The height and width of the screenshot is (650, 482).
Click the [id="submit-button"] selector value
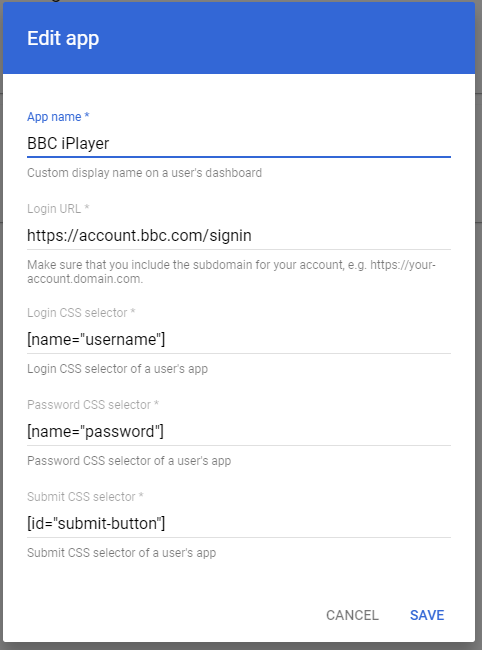[96, 524]
